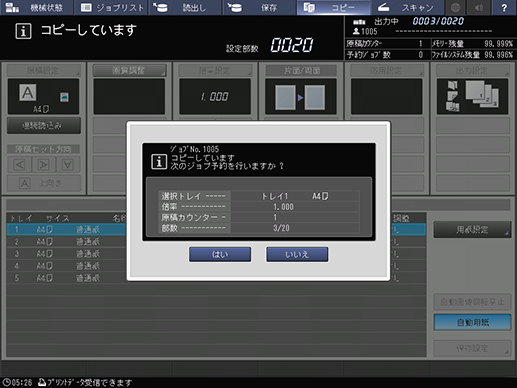The width and height of the screenshot is (517, 388).
Task: Toggle 連続読込み mode
Action: [44, 125]
